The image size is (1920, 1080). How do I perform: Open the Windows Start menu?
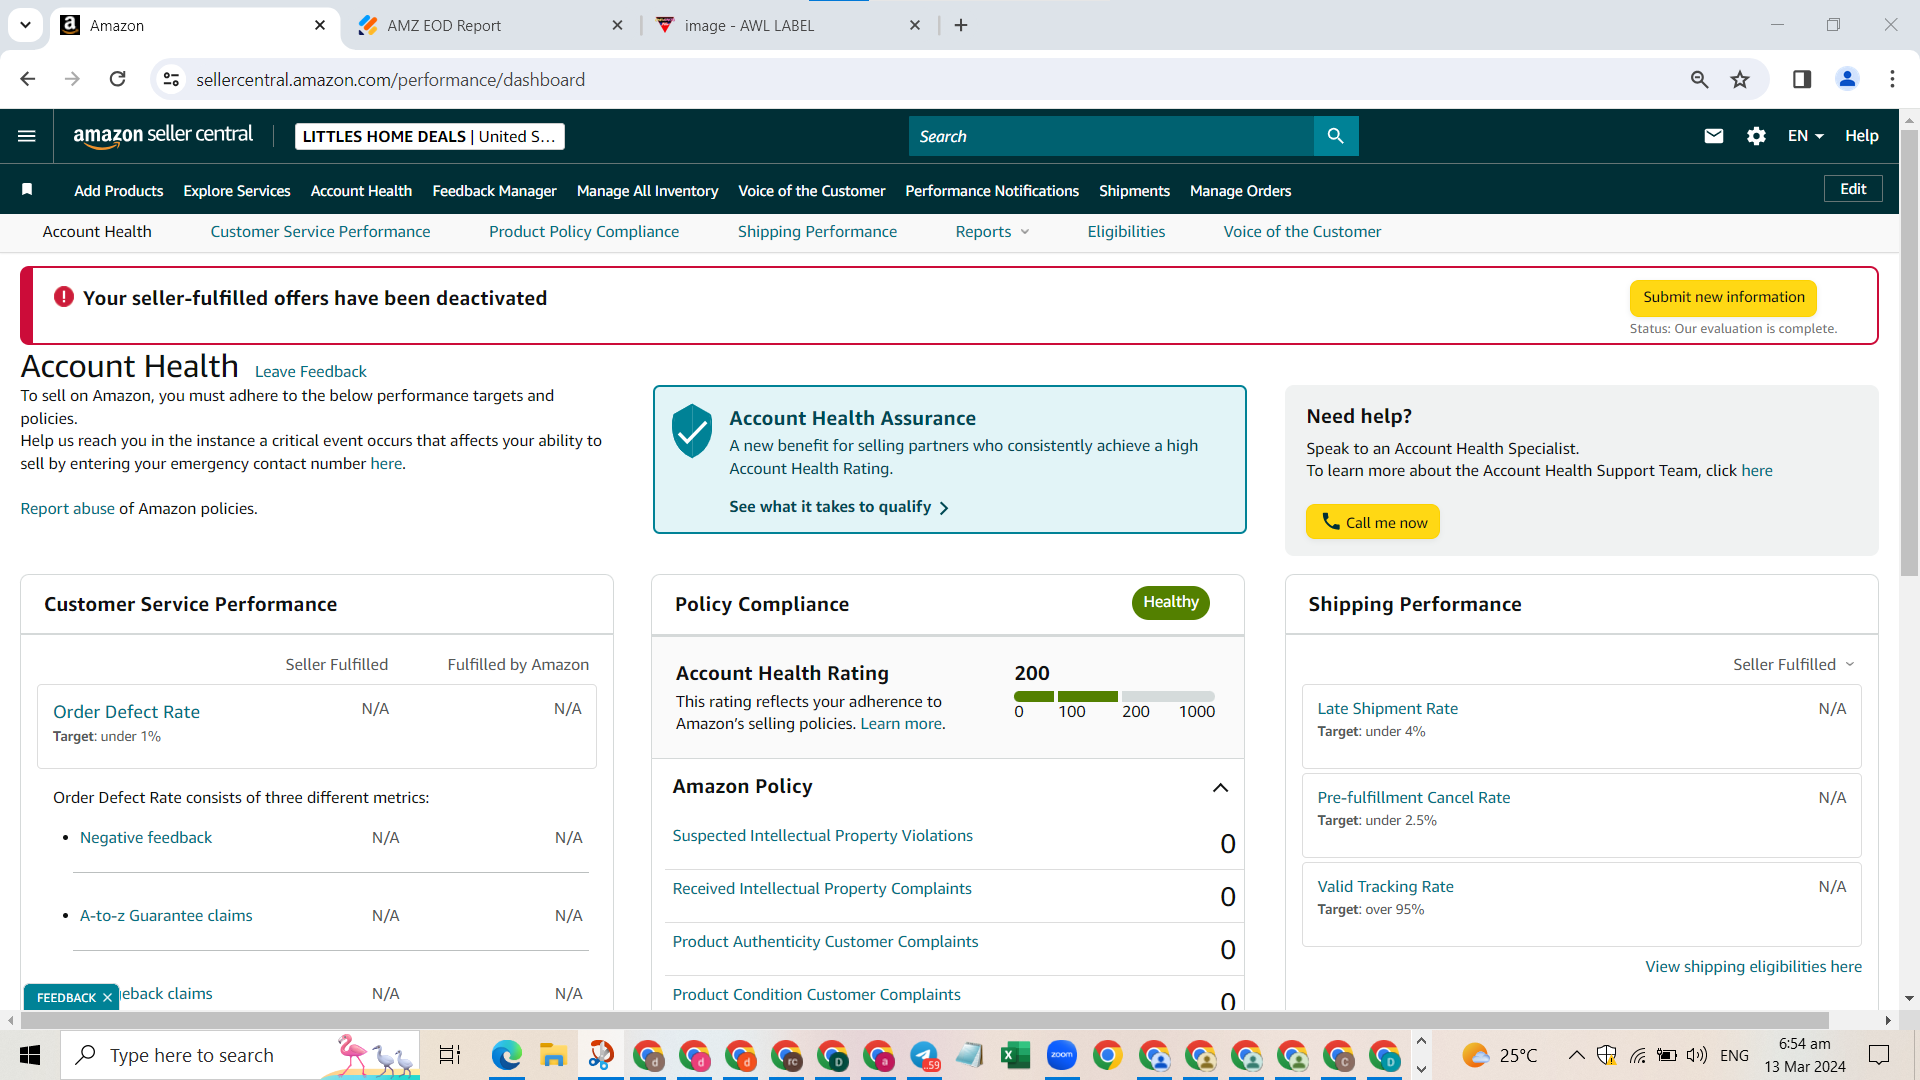pyautogui.click(x=30, y=1055)
